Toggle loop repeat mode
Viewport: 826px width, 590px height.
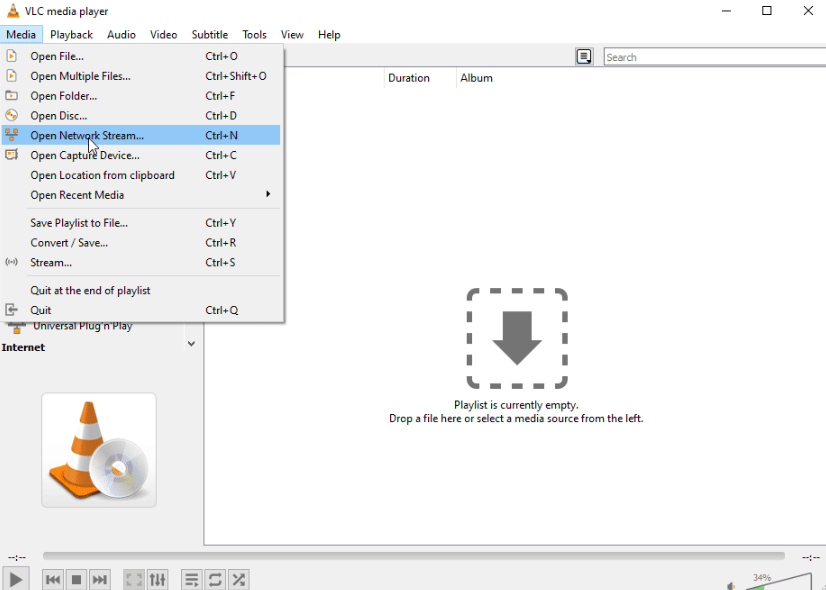(x=215, y=580)
